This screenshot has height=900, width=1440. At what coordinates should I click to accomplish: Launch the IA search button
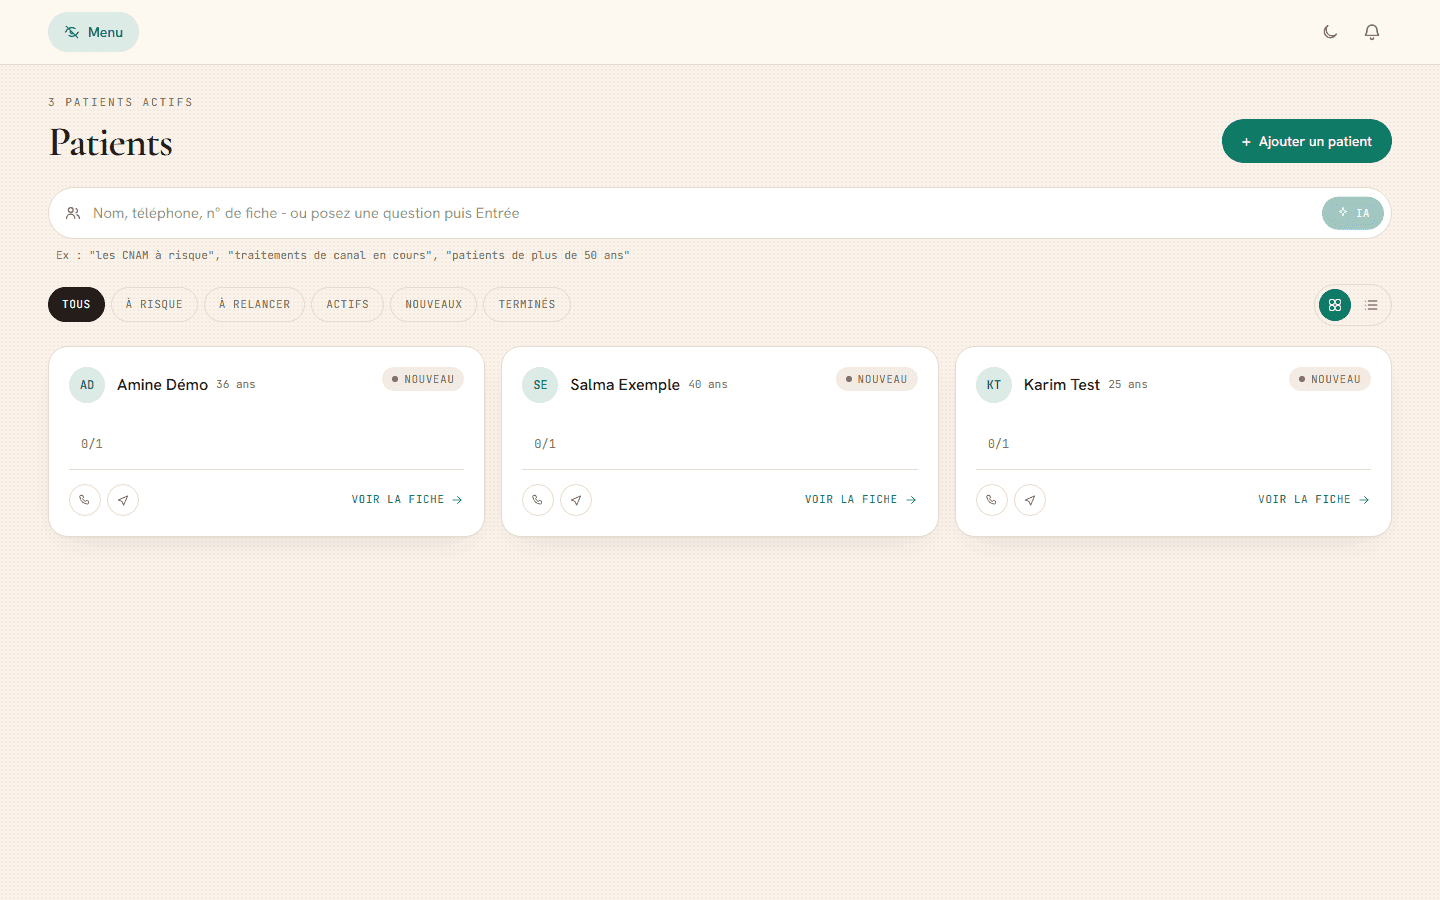(x=1353, y=213)
